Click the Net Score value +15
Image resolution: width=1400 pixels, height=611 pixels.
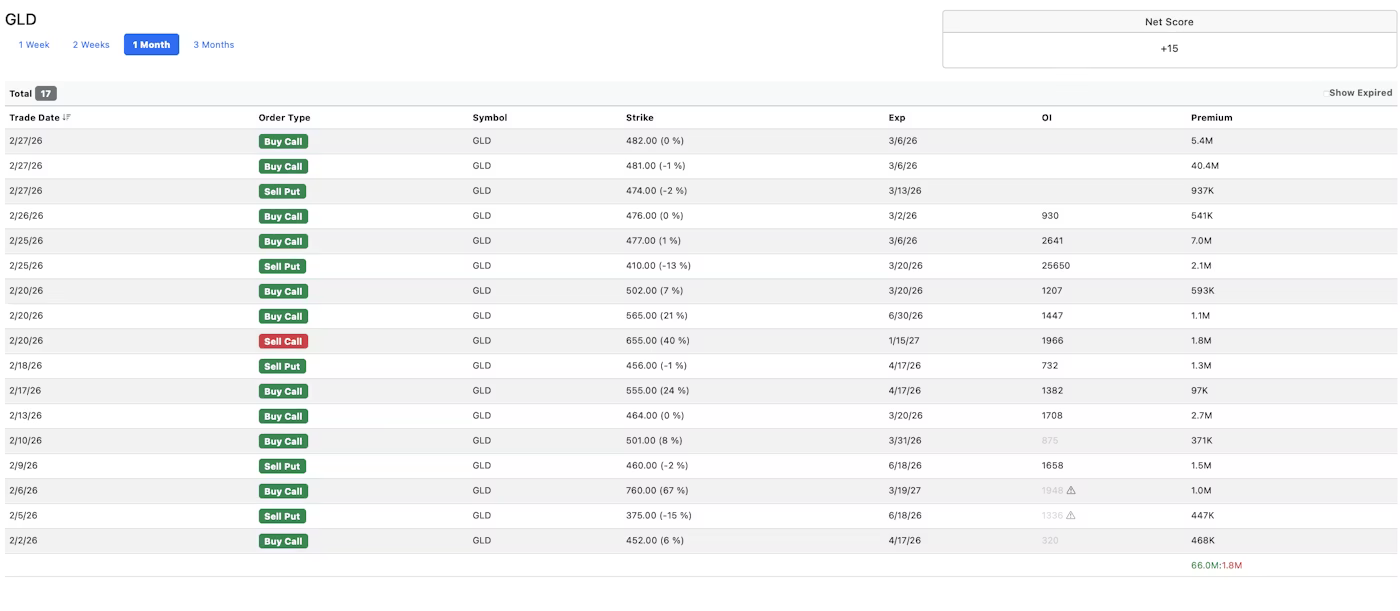pos(1169,48)
